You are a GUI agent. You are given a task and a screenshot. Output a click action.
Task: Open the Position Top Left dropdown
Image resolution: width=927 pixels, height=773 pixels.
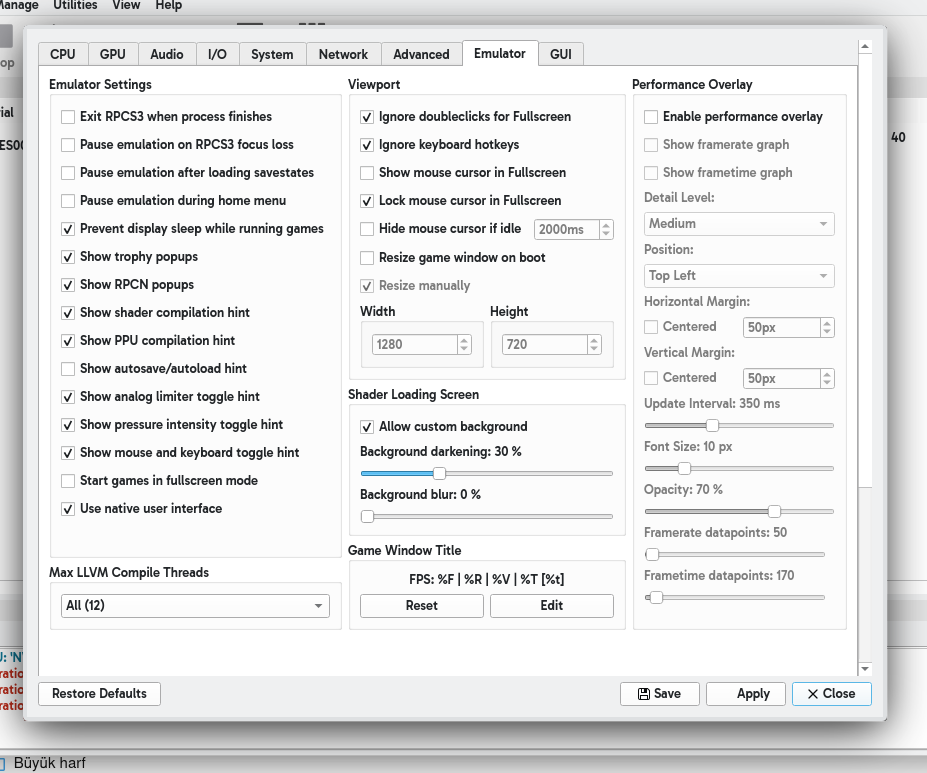[739, 276]
